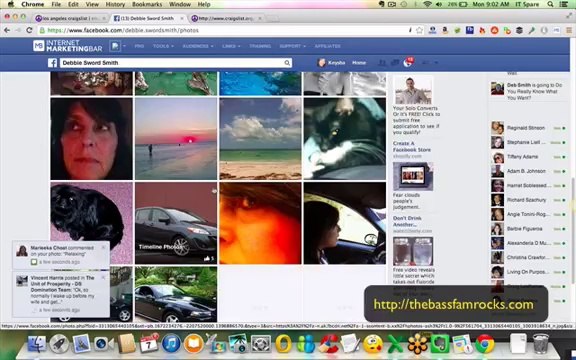Open the volume icon in menu bar
Viewport: 576px width, 360px height.
tap(439, 4)
